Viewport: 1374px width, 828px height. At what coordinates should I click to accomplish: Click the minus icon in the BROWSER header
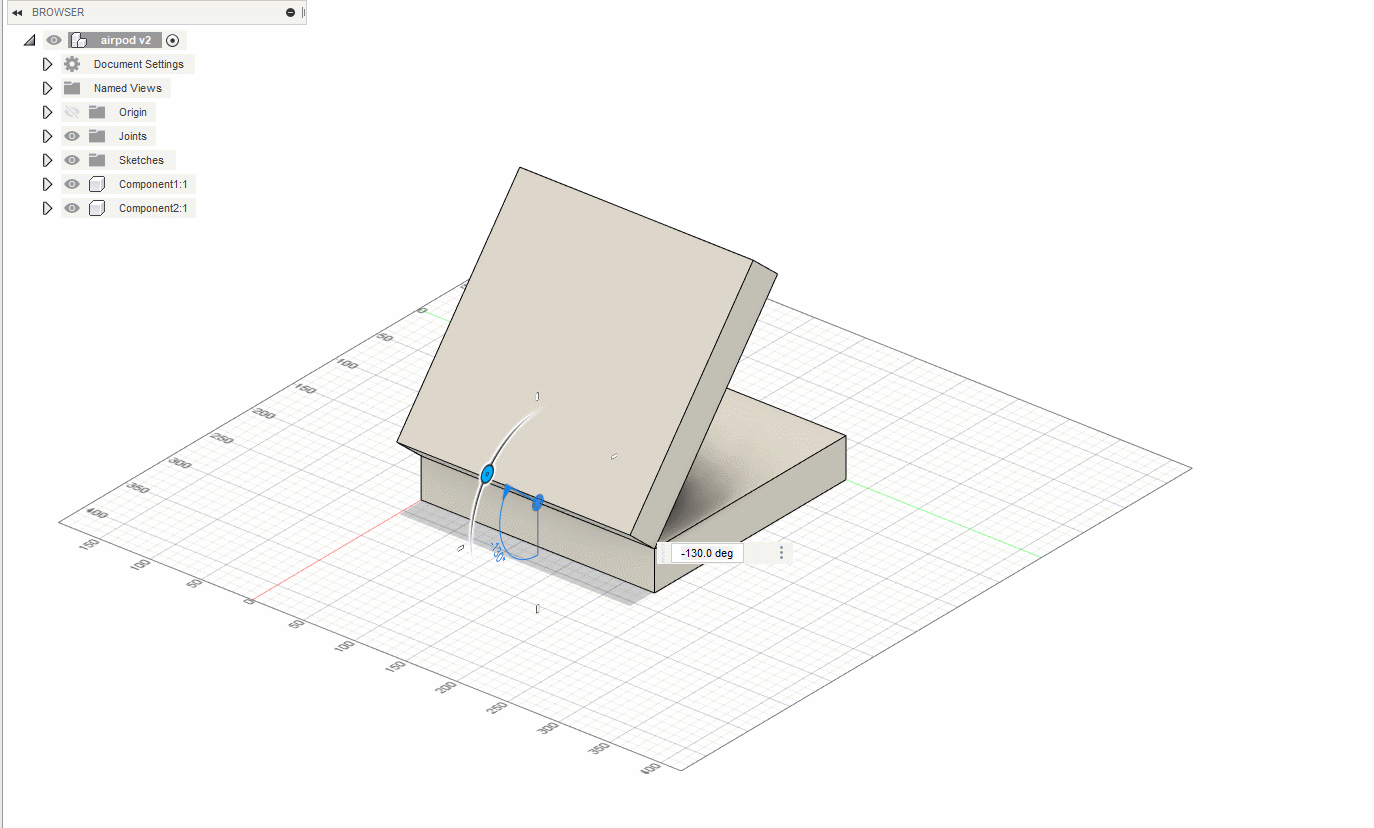point(289,12)
